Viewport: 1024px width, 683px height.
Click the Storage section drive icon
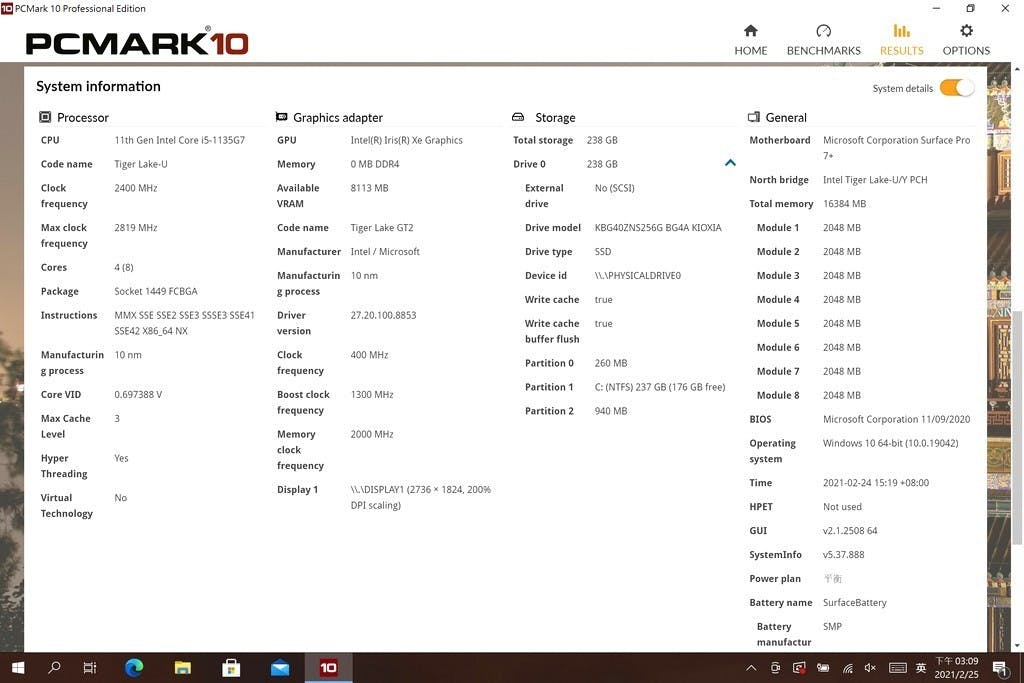(x=518, y=117)
